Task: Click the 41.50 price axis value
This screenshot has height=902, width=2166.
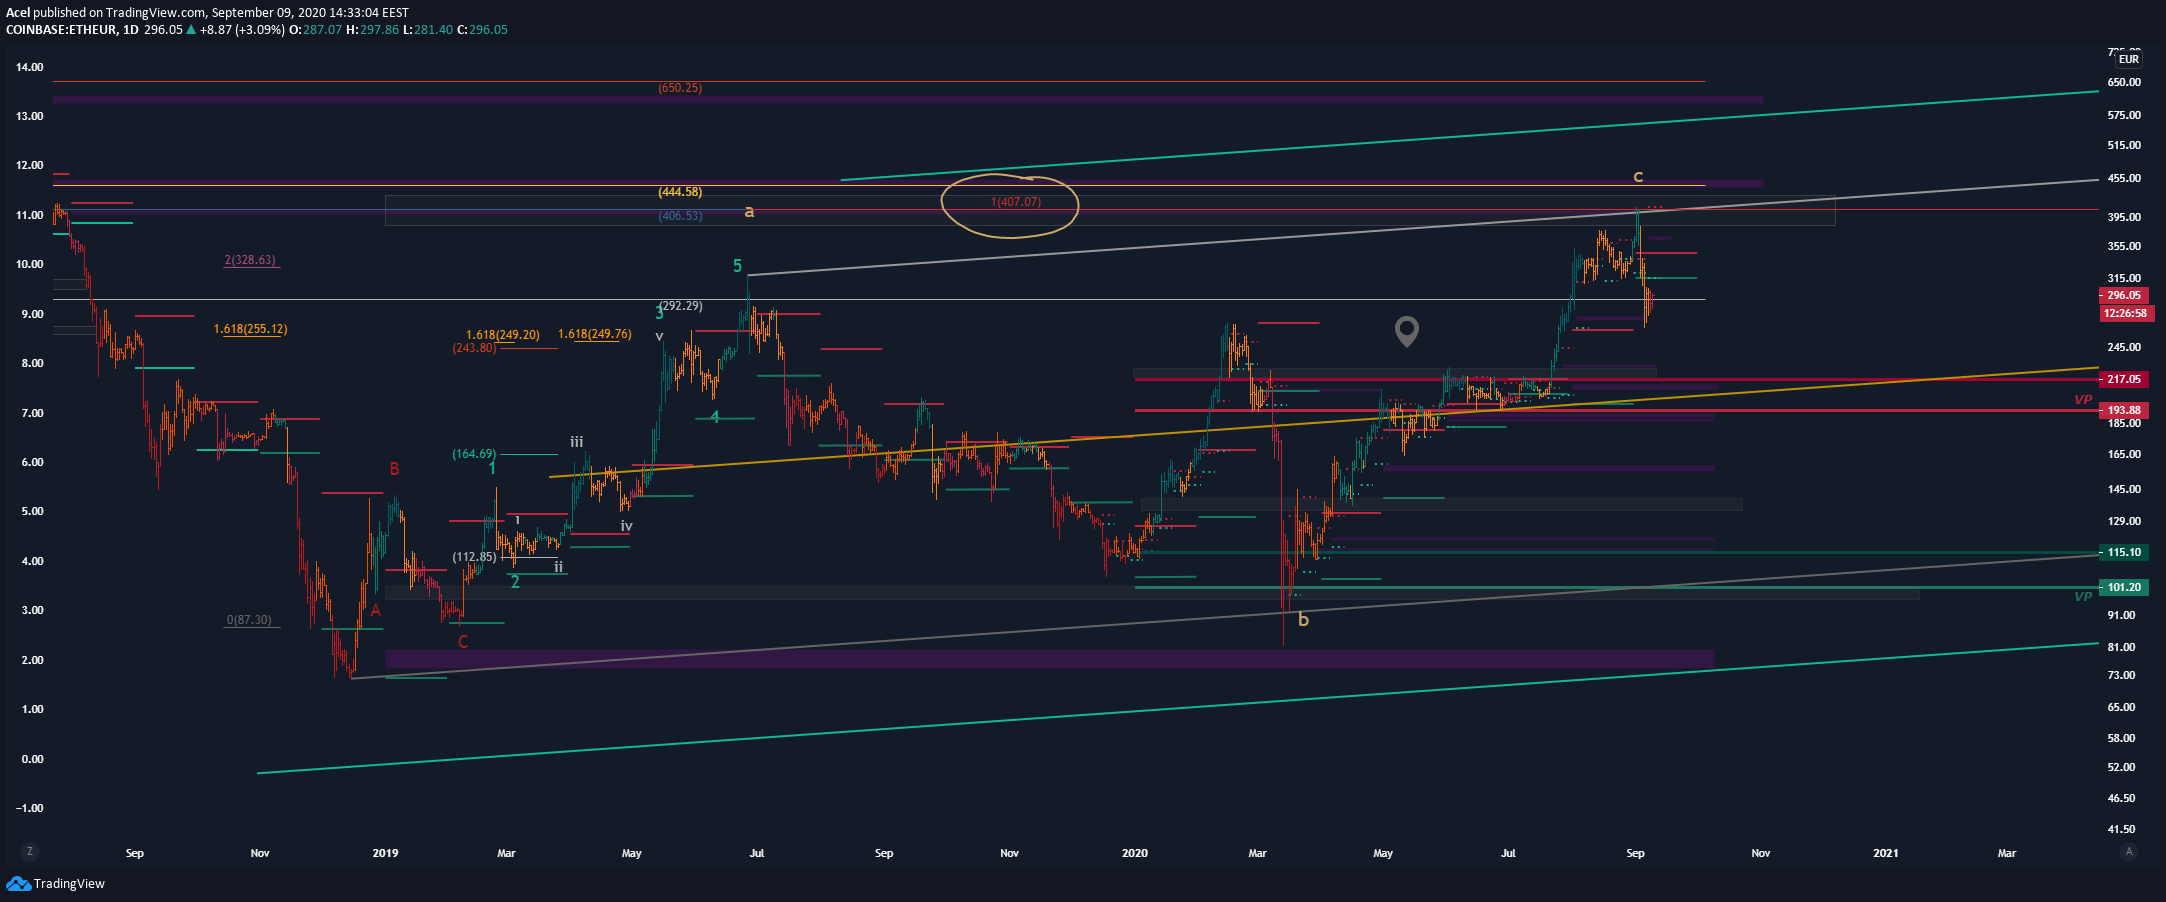Action: point(2121,829)
